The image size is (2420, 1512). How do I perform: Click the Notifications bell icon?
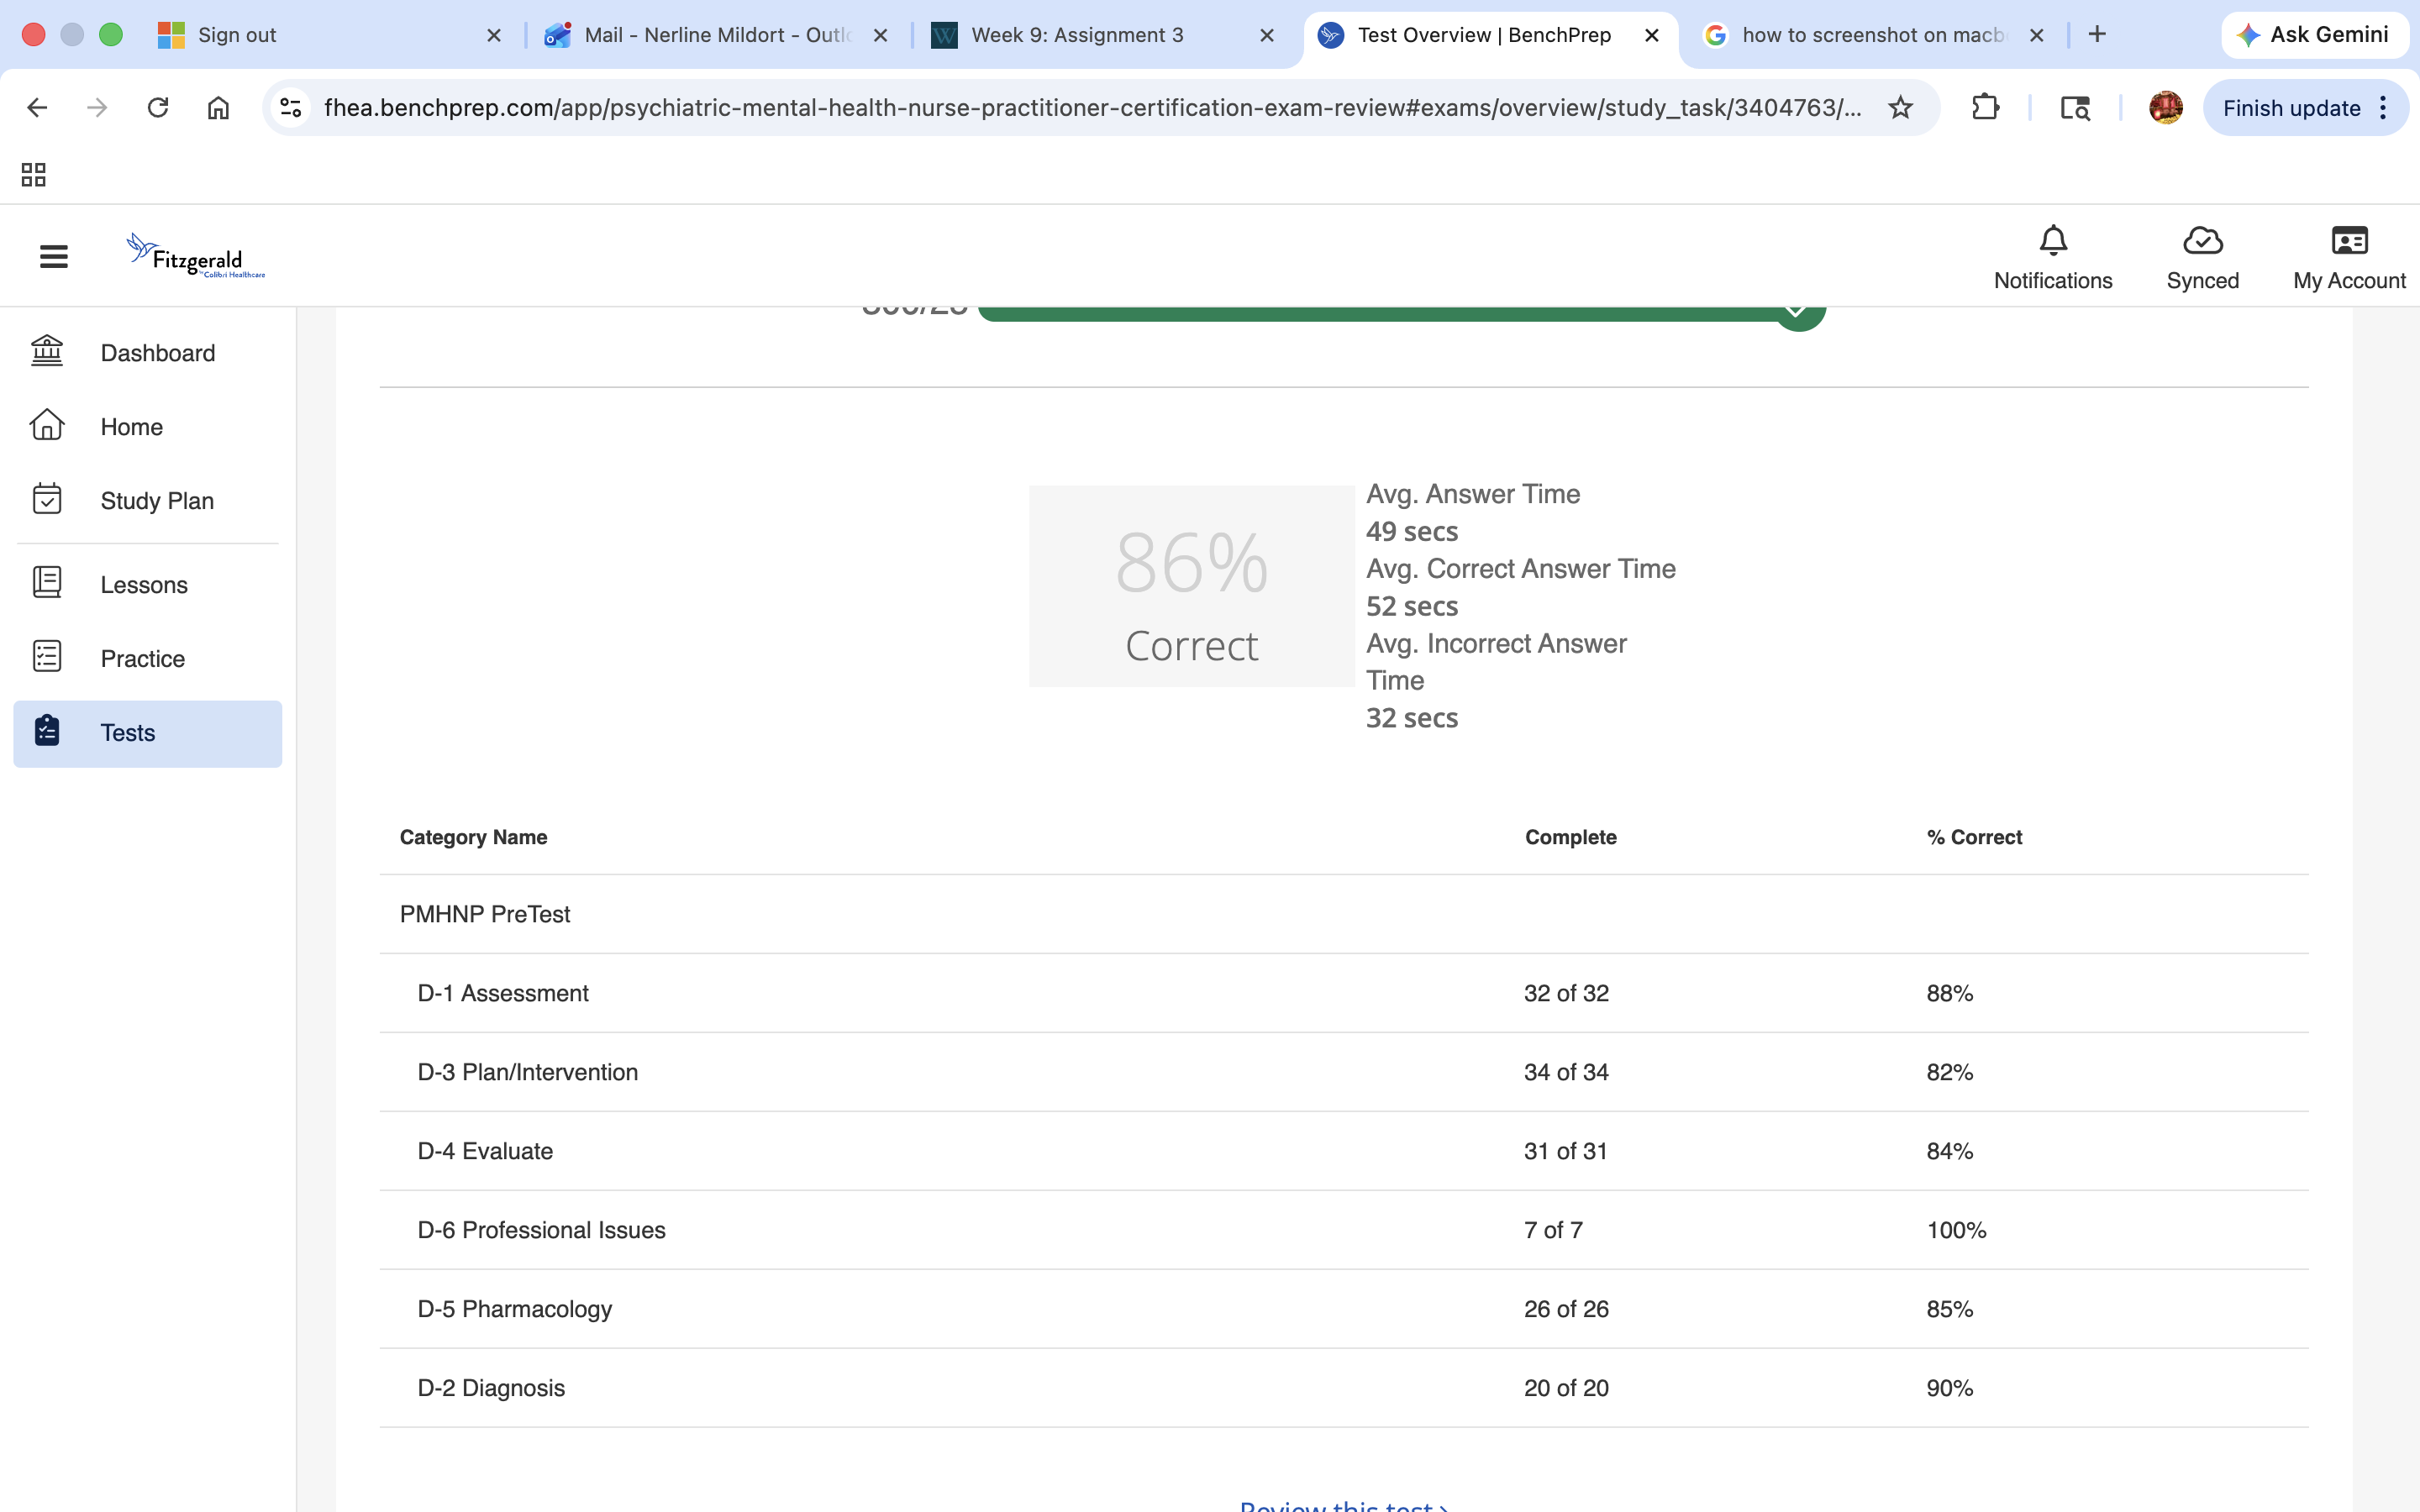pyautogui.click(x=2052, y=241)
